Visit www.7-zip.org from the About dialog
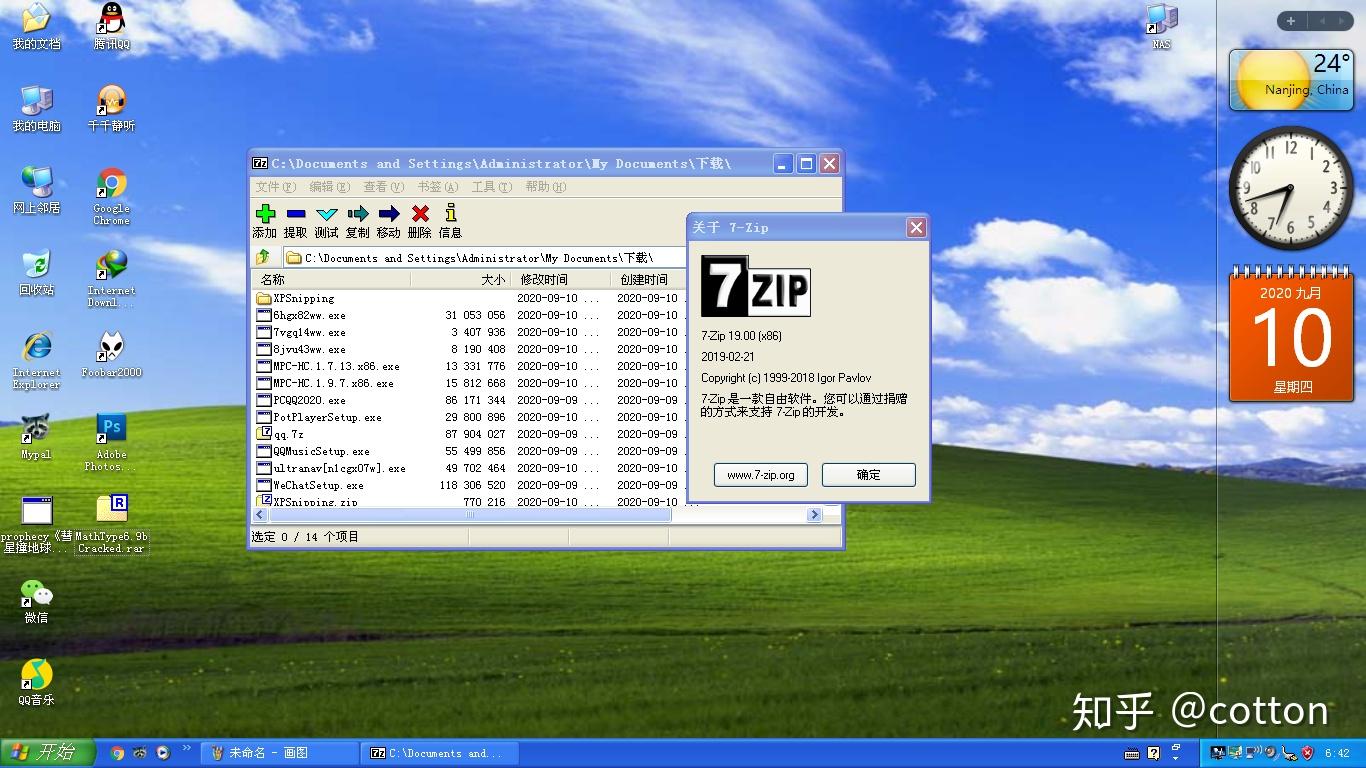Viewport: 1366px width, 768px height. pos(760,475)
